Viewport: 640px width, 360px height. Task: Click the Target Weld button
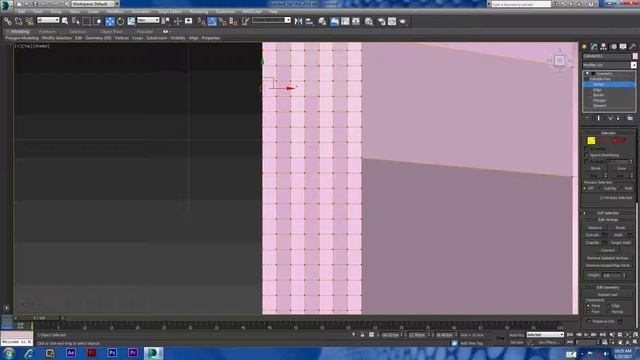click(620, 242)
